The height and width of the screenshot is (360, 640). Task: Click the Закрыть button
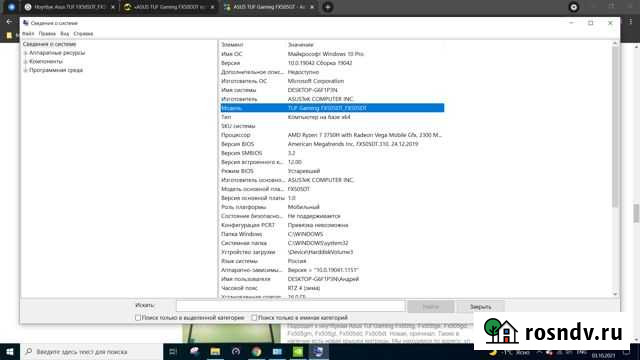480,307
